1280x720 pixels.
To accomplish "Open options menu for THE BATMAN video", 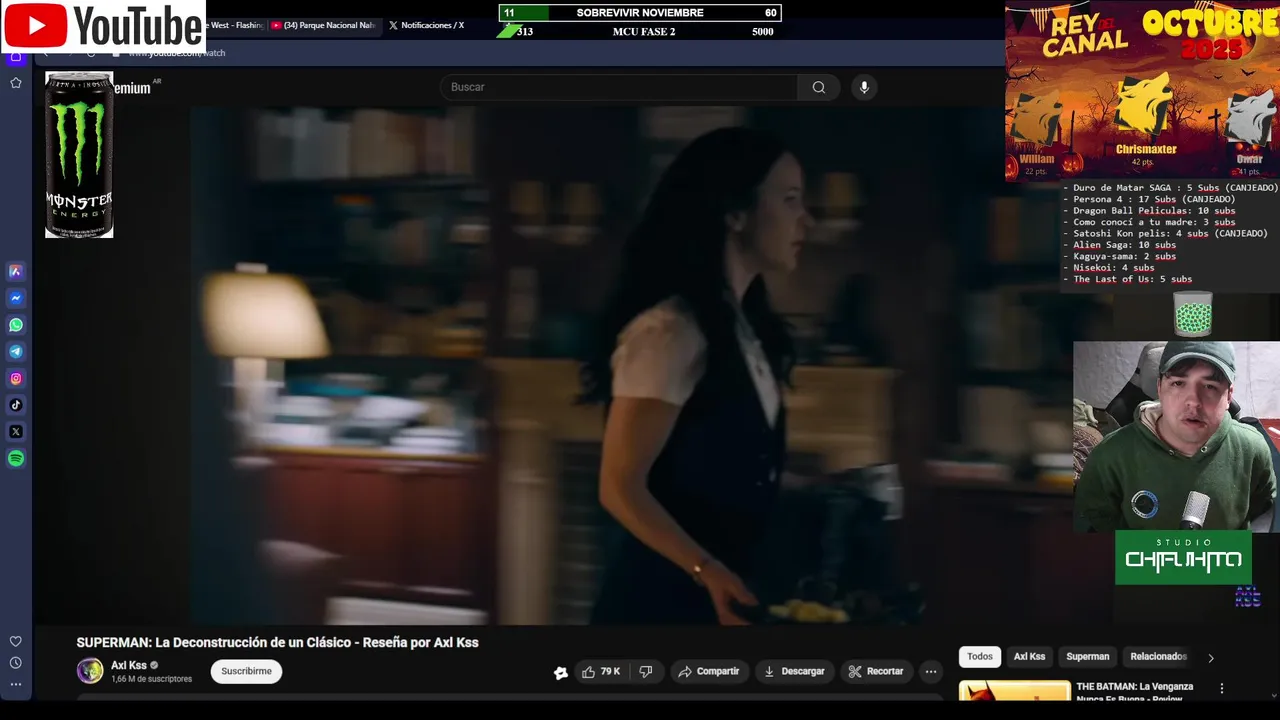I will (1221, 688).
